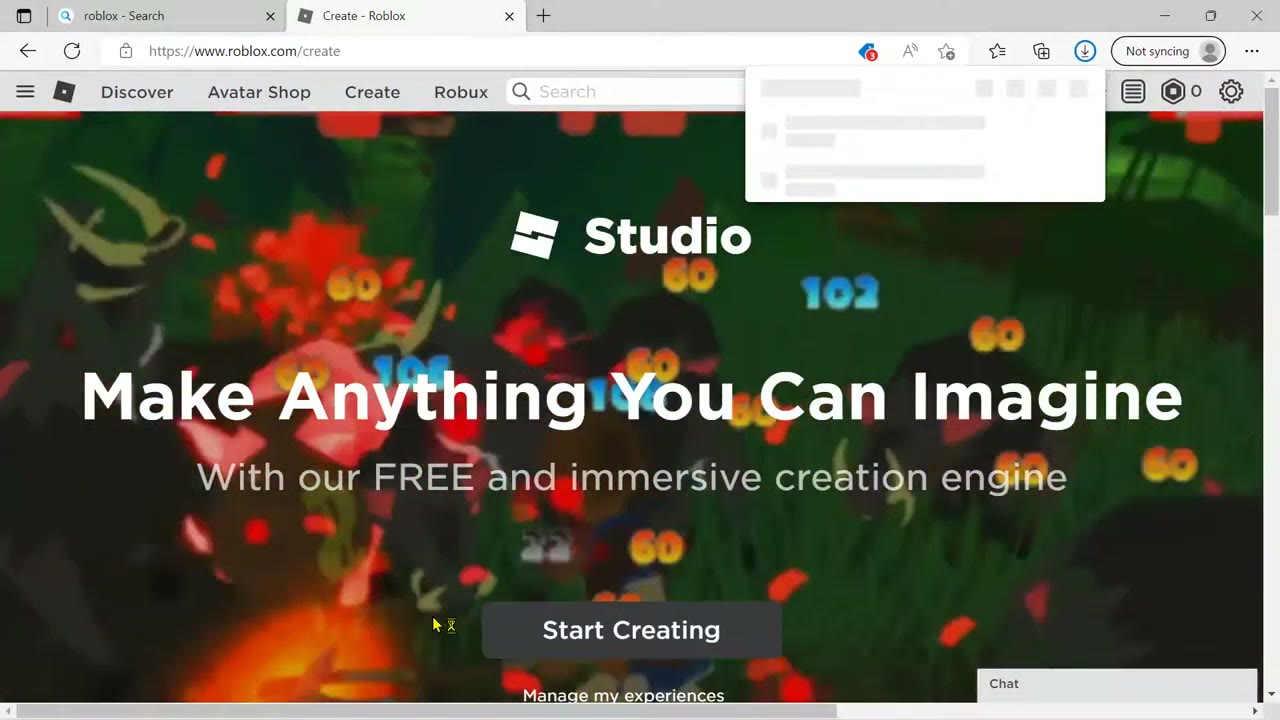Open the tab actions menu icon

24,16
